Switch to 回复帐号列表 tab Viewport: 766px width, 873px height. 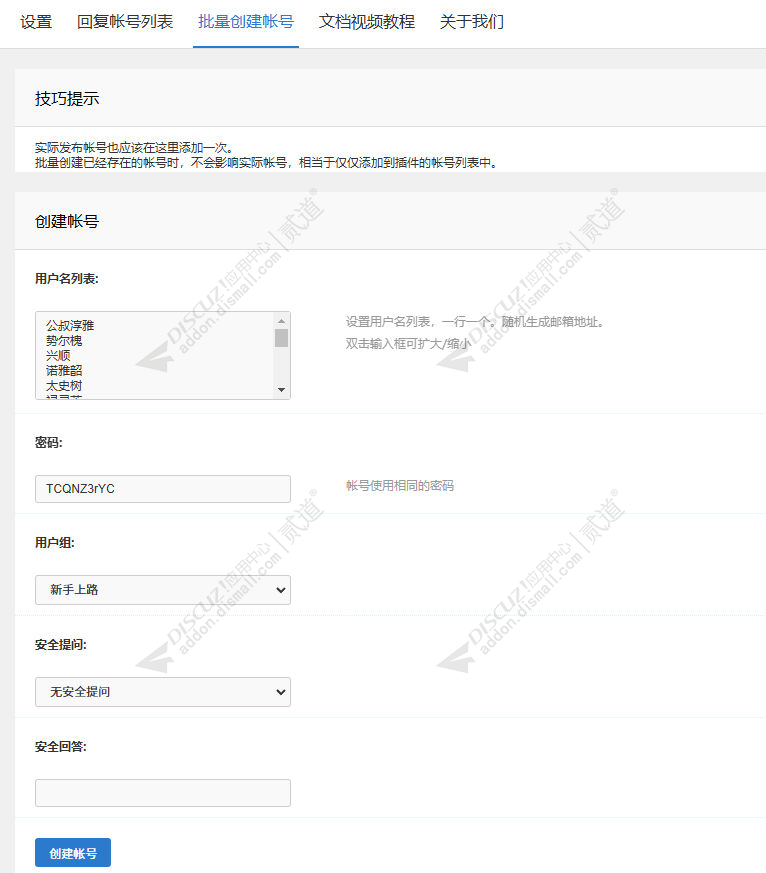[125, 22]
